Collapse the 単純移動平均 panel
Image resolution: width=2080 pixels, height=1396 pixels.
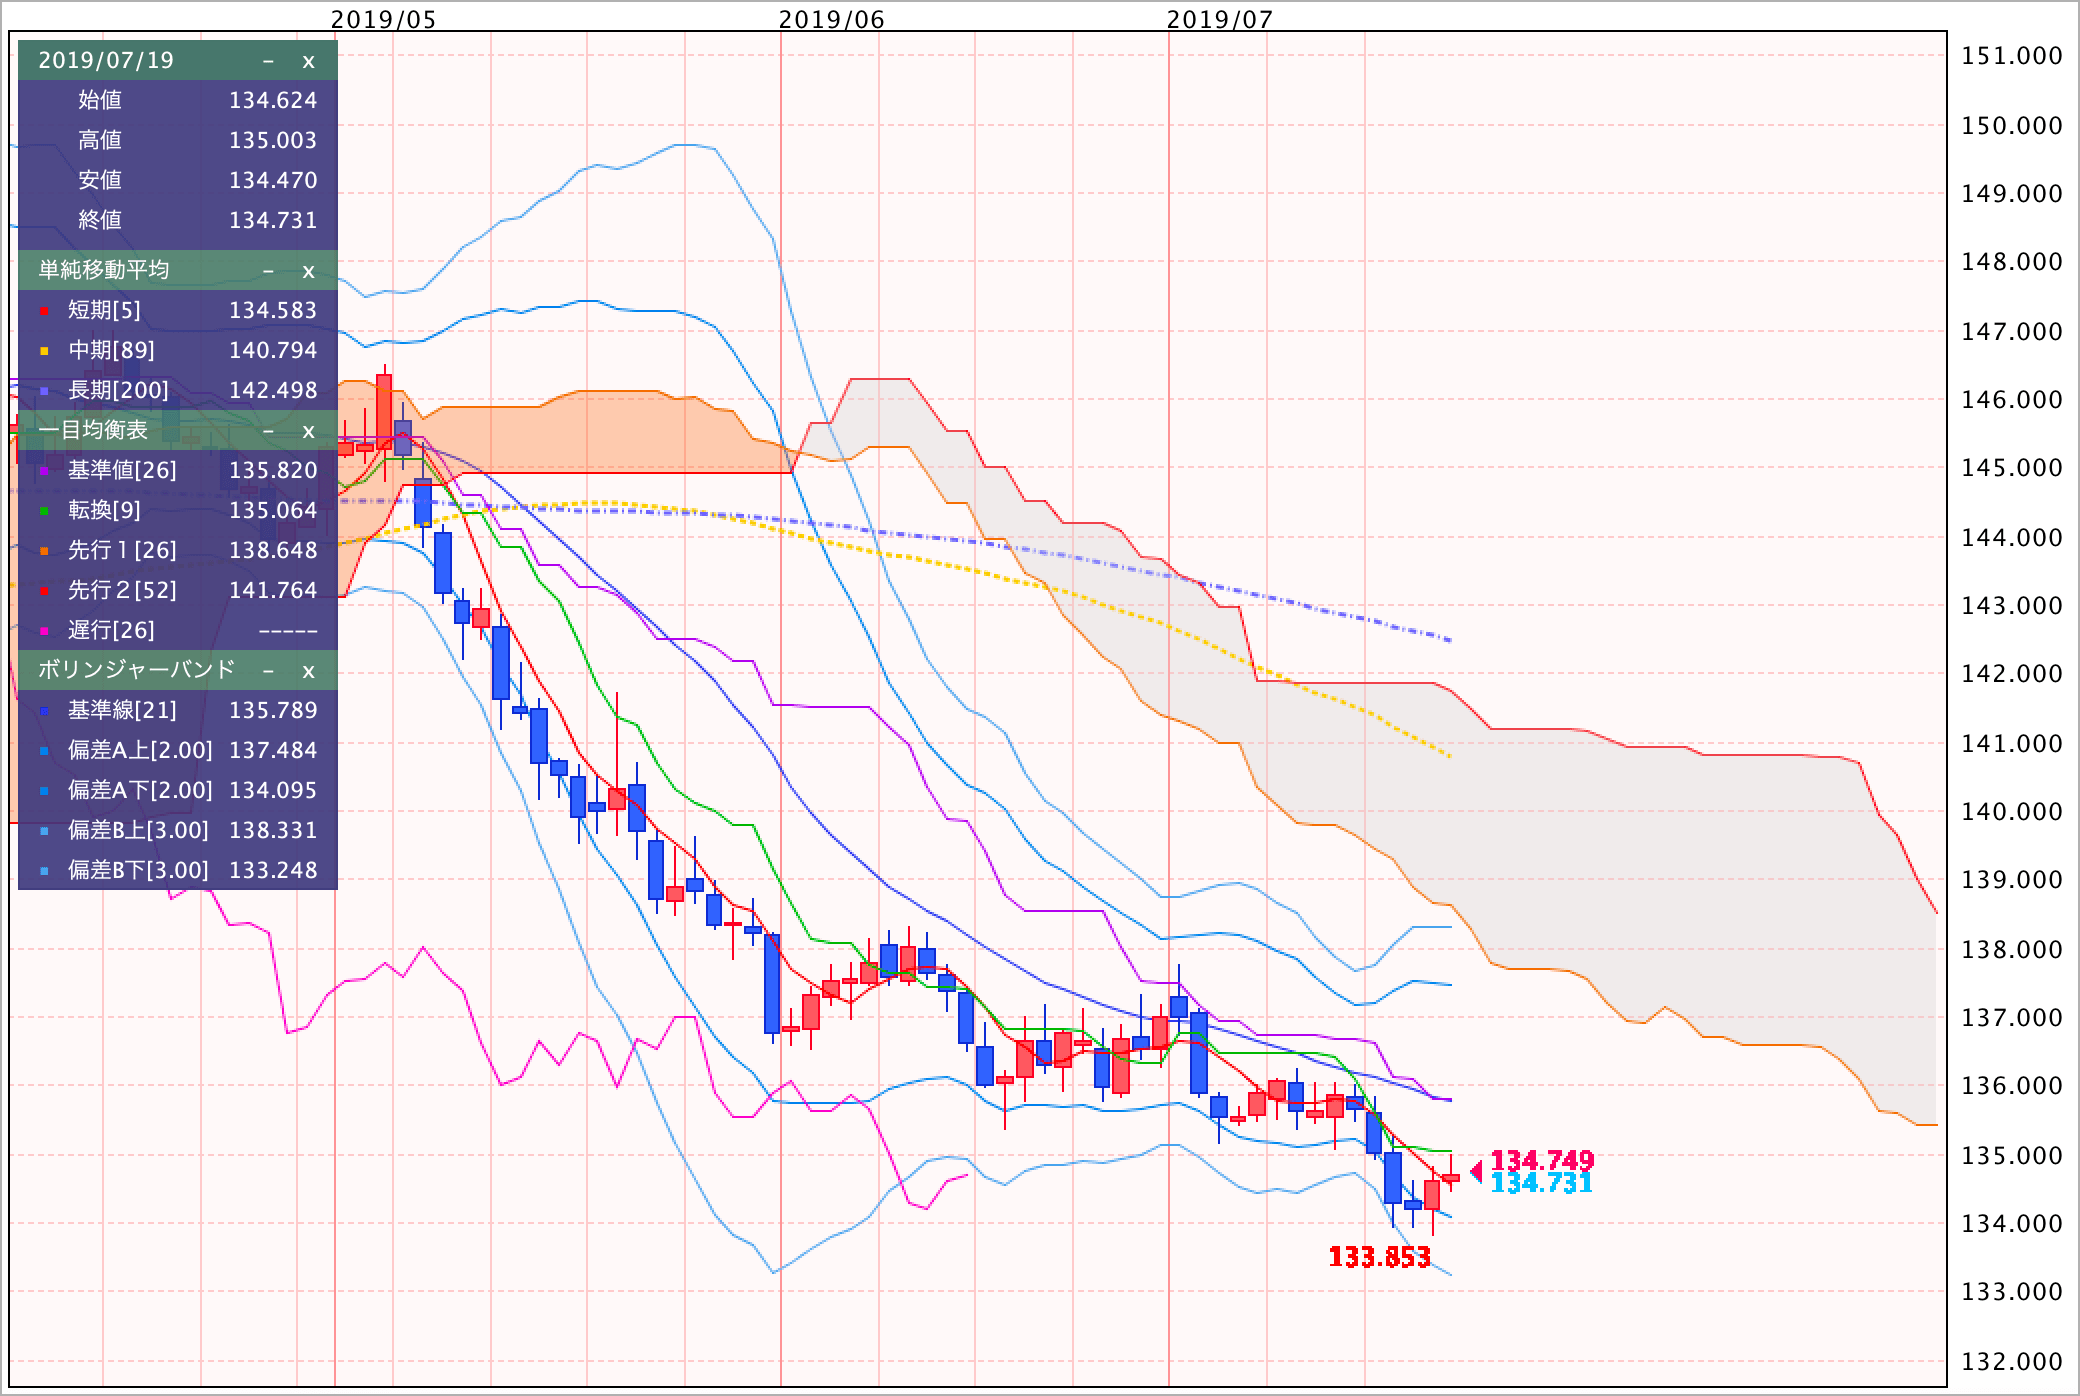click(x=268, y=271)
